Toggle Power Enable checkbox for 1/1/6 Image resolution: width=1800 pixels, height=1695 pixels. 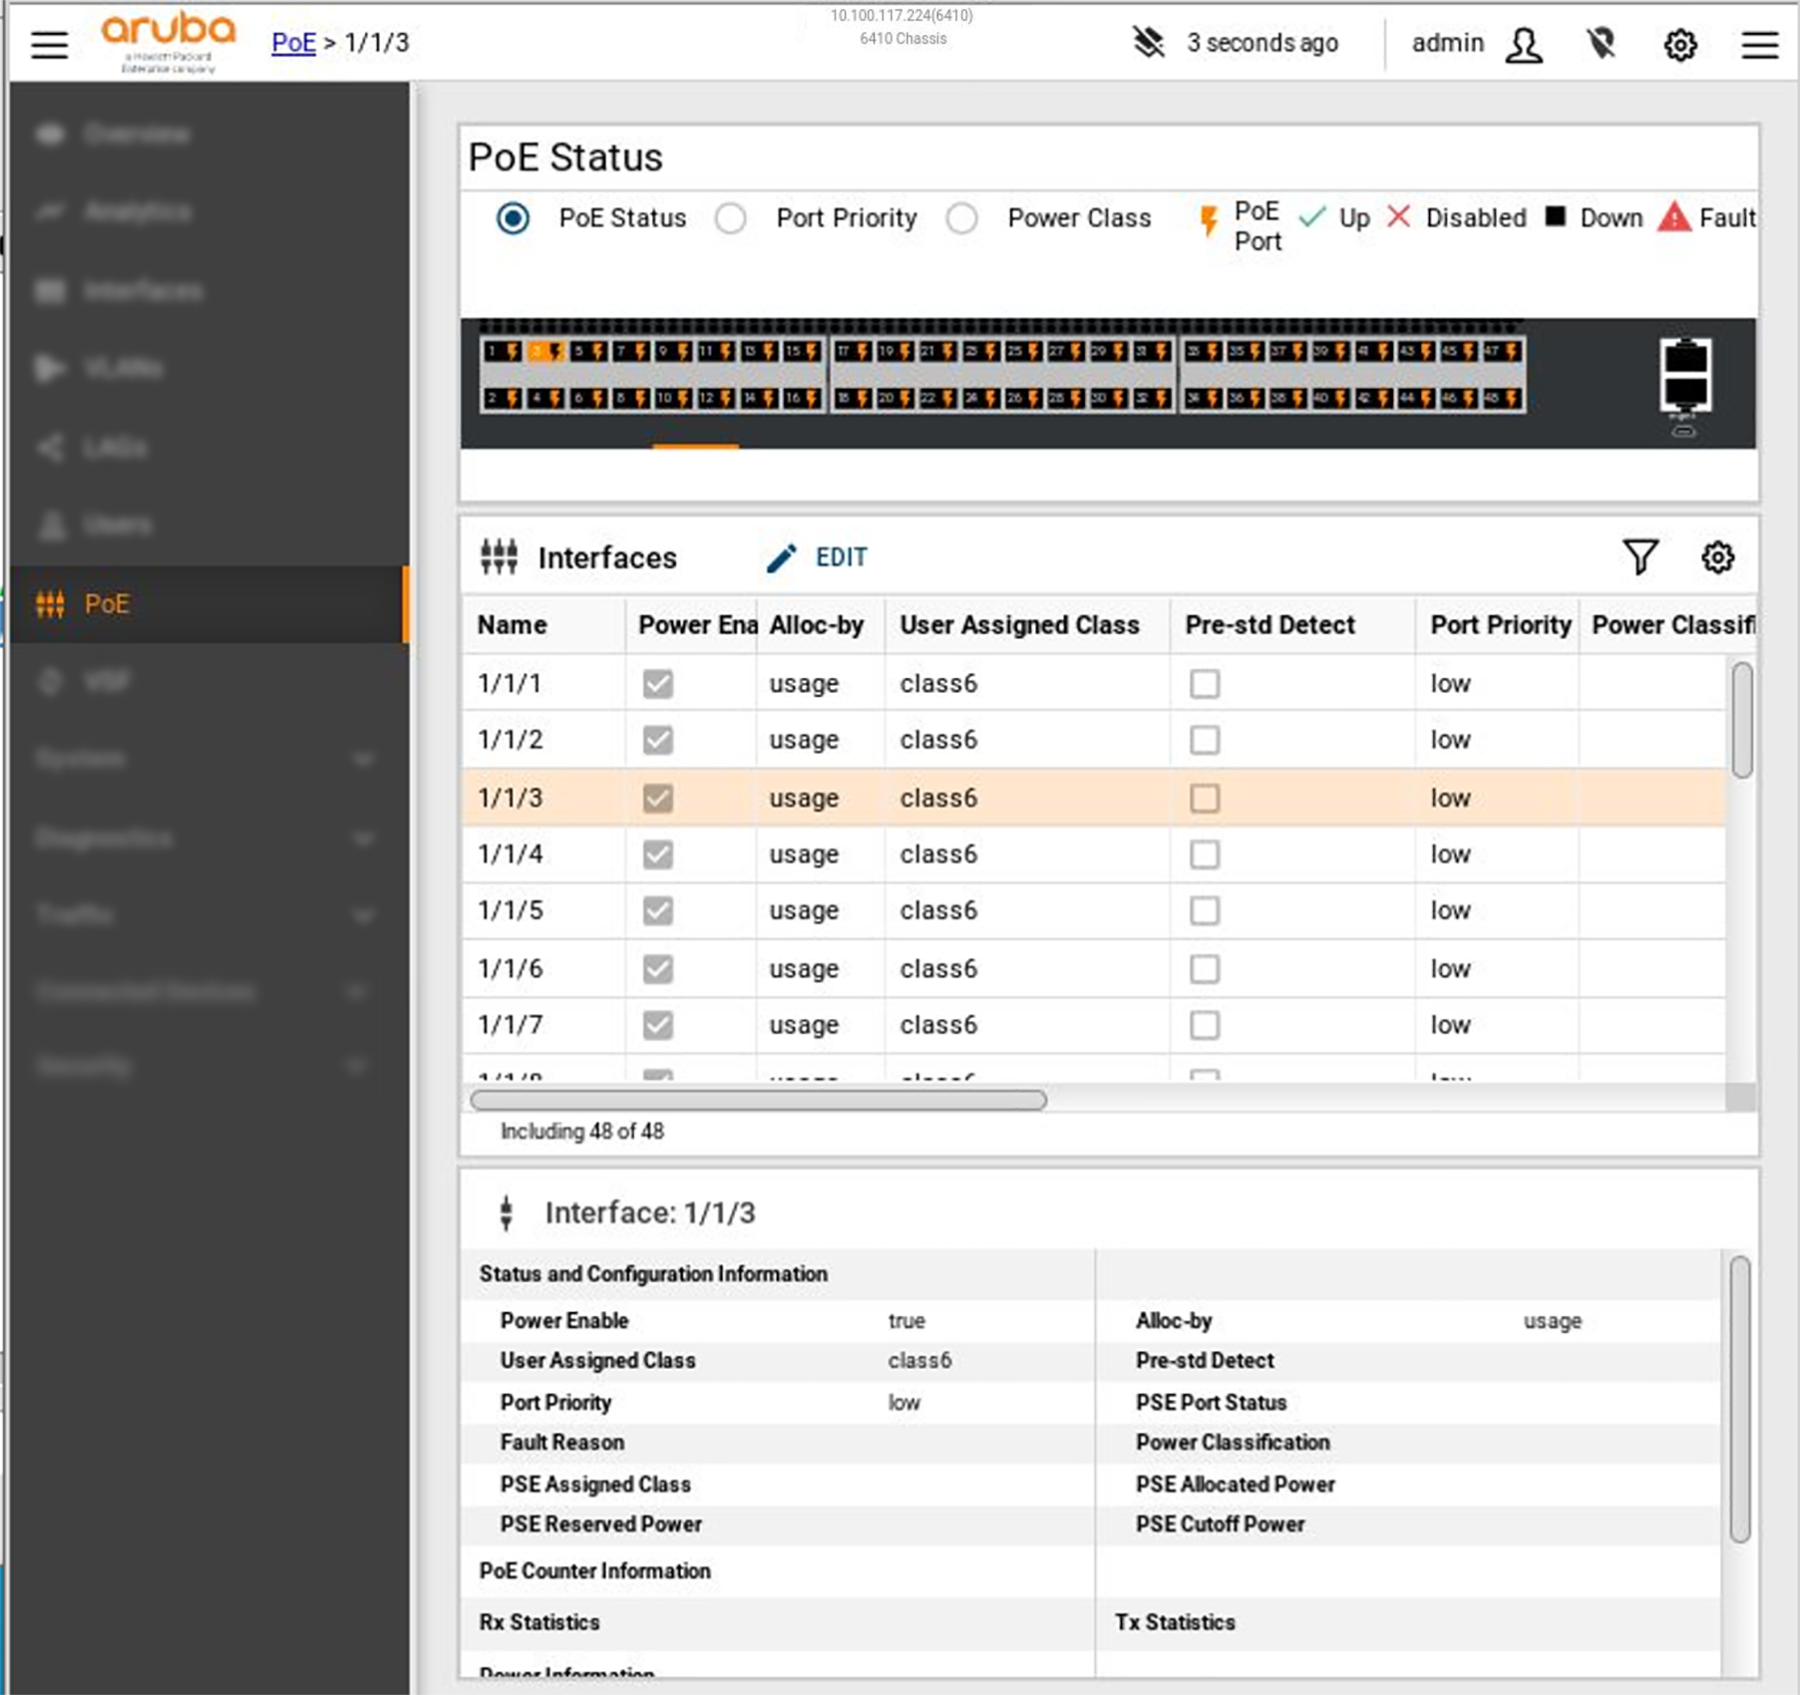click(x=658, y=969)
